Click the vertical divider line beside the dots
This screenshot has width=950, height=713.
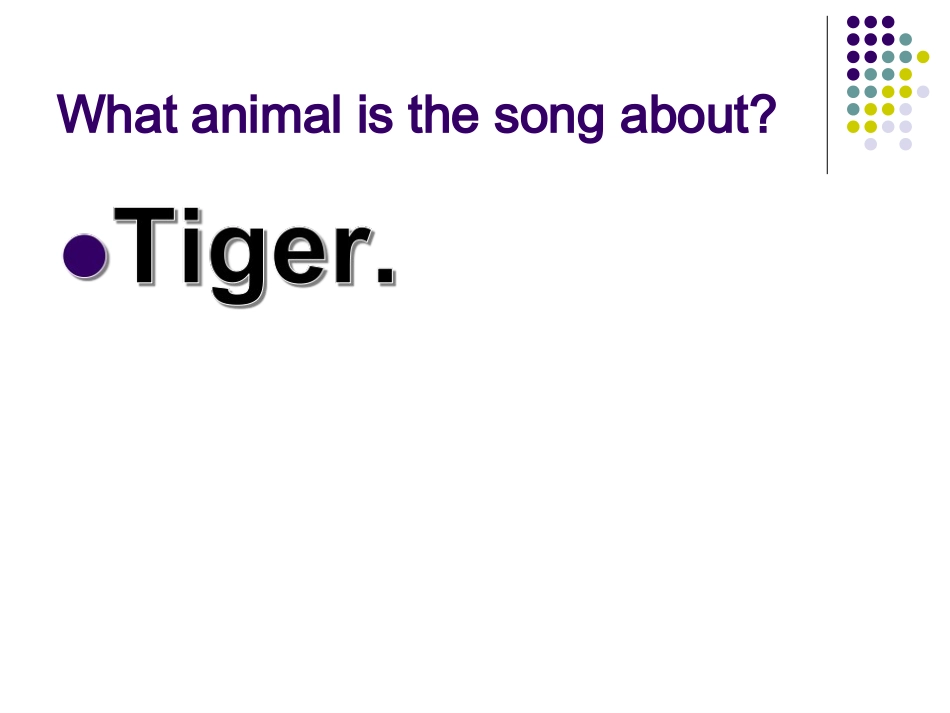click(x=827, y=95)
